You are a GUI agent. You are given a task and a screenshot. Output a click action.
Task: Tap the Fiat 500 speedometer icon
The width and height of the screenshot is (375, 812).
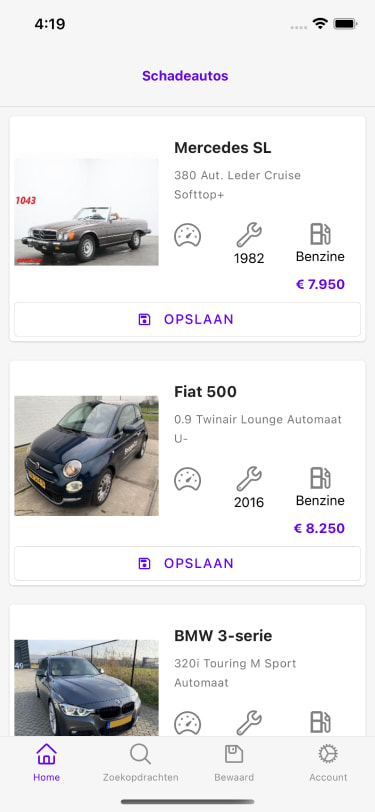pos(188,479)
